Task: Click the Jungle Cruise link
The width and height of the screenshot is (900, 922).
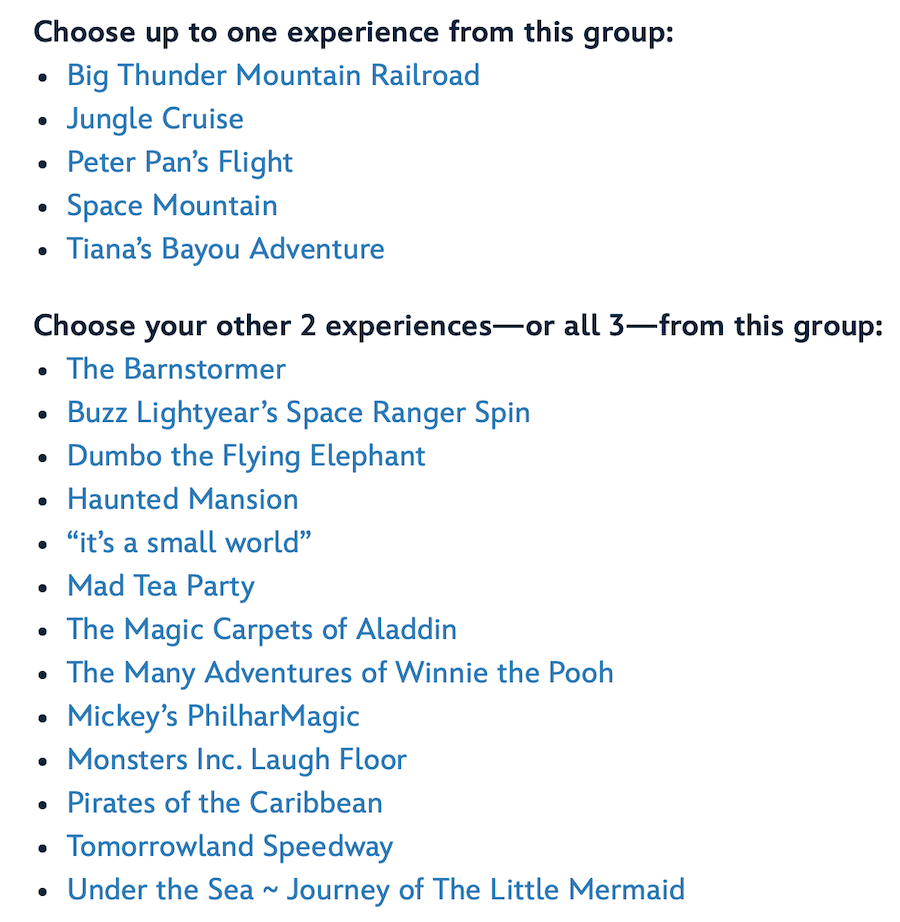Action: pyautogui.click(x=155, y=119)
